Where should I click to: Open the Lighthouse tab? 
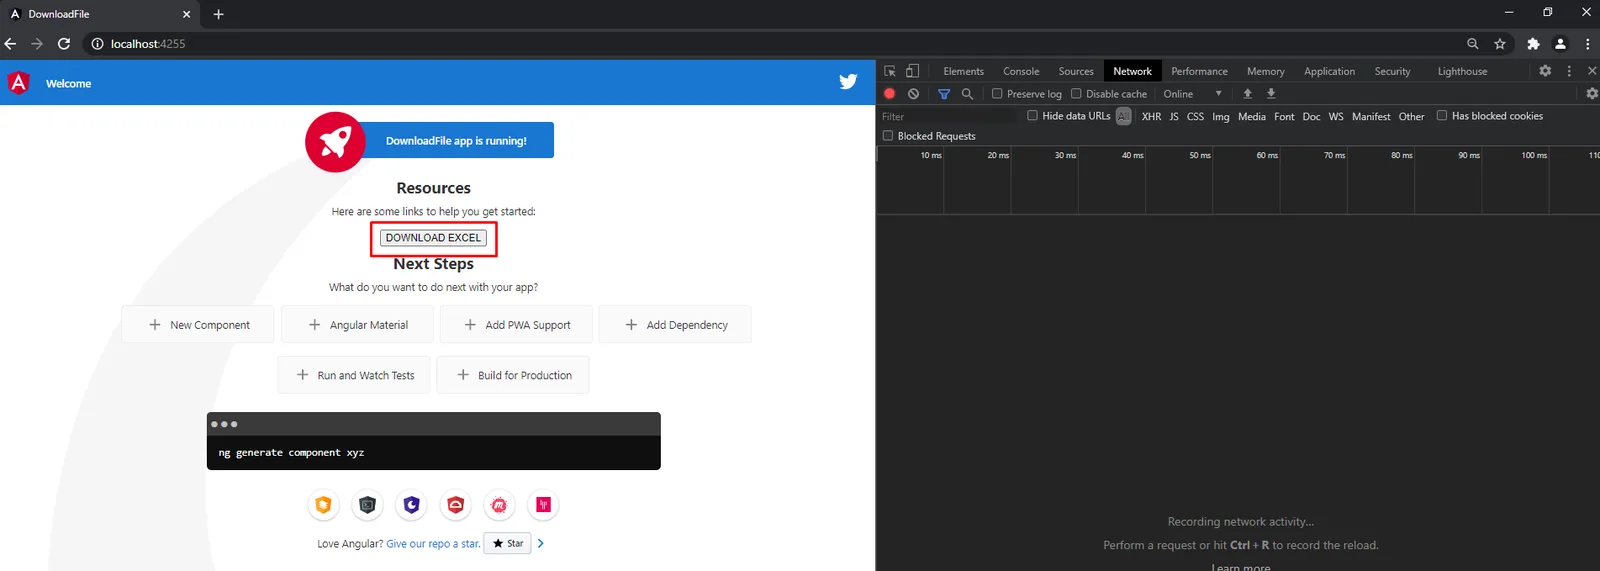pos(1462,71)
